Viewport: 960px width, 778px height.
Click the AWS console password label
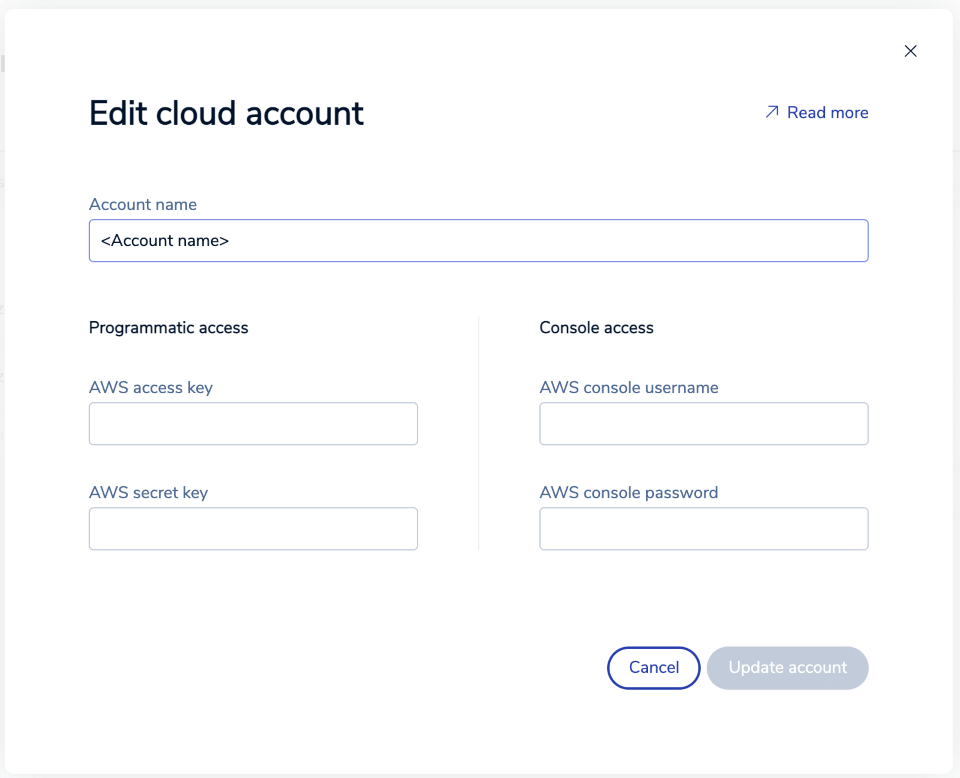pyautogui.click(x=628, y=493)
